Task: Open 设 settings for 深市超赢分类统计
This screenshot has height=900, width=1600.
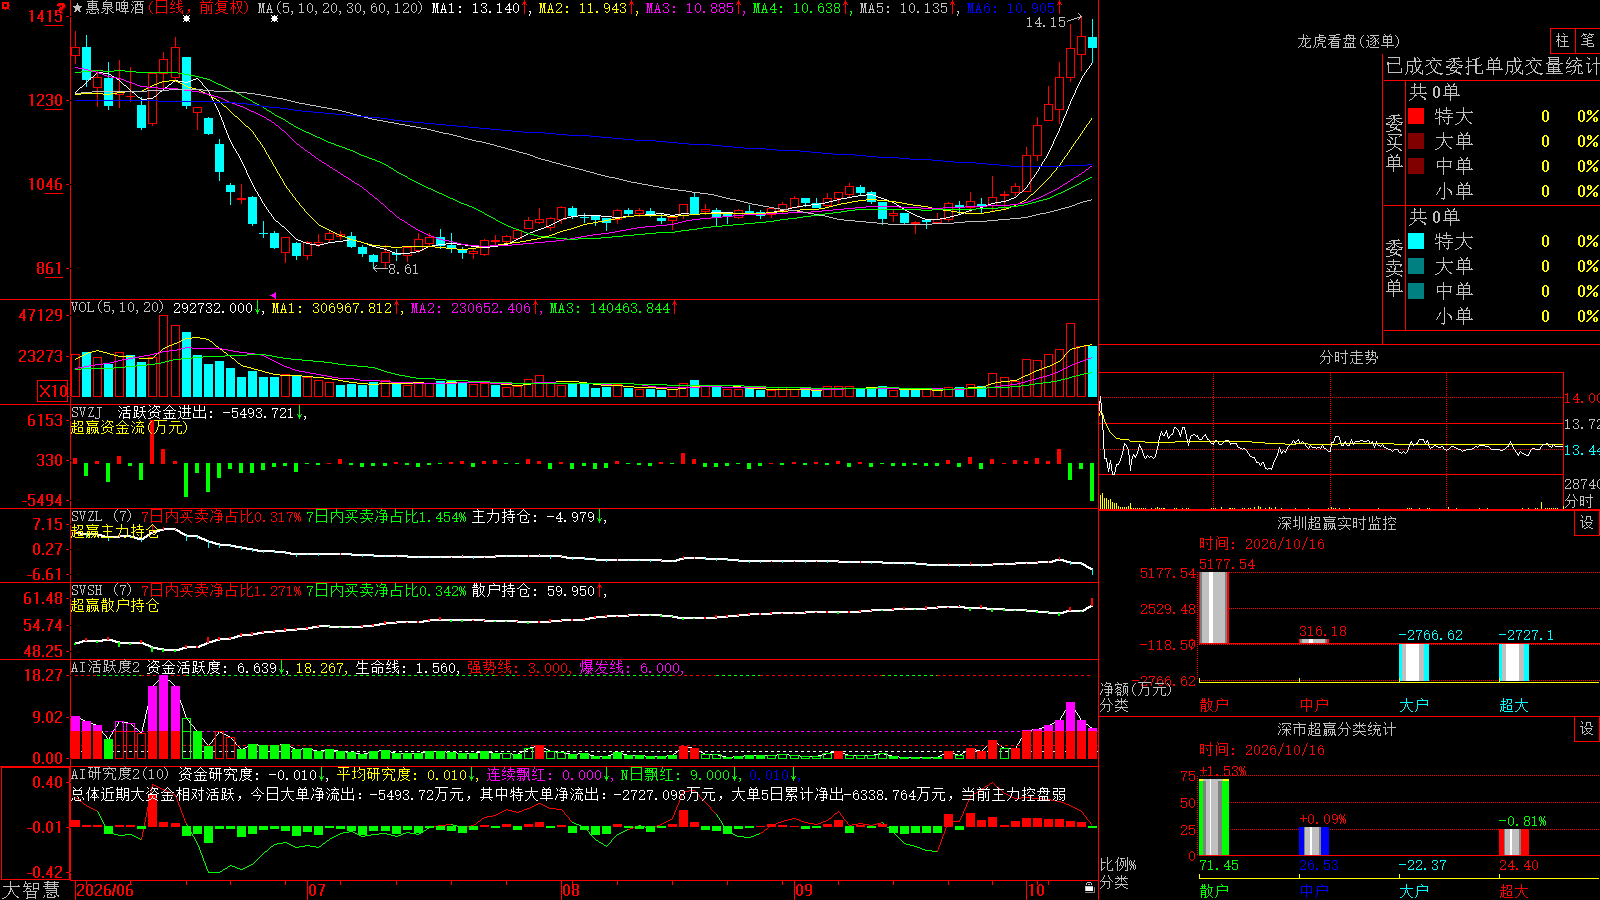Action: 1587,729
